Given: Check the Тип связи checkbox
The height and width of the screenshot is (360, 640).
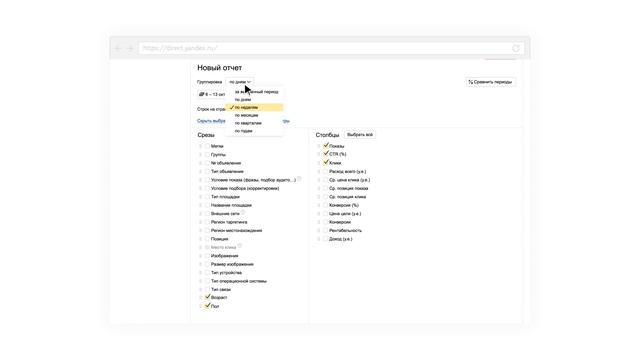Looking at the screenshot, I should pyautogui.click(x=207, y=289).
